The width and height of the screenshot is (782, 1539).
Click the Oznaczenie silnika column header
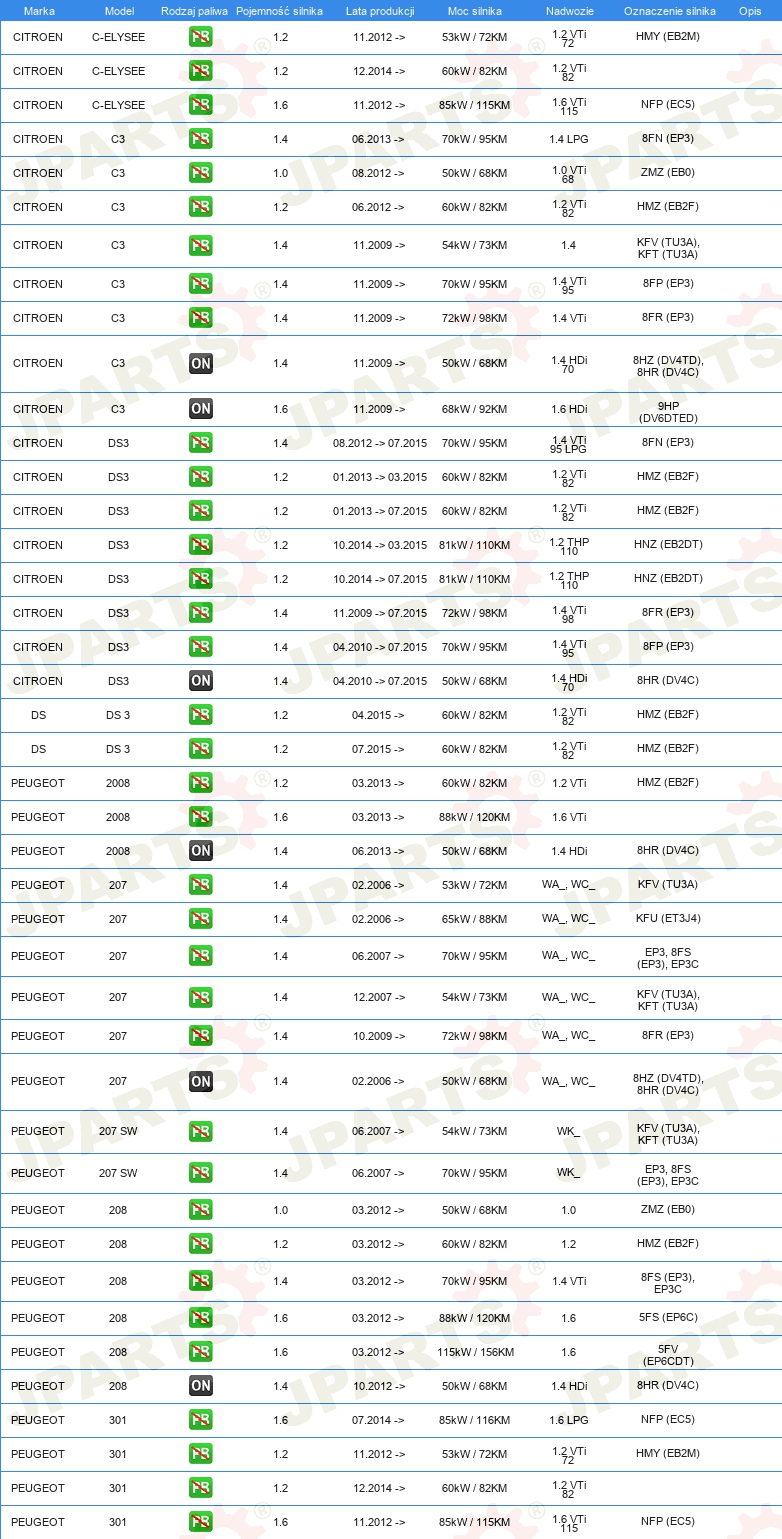(669, 10)
